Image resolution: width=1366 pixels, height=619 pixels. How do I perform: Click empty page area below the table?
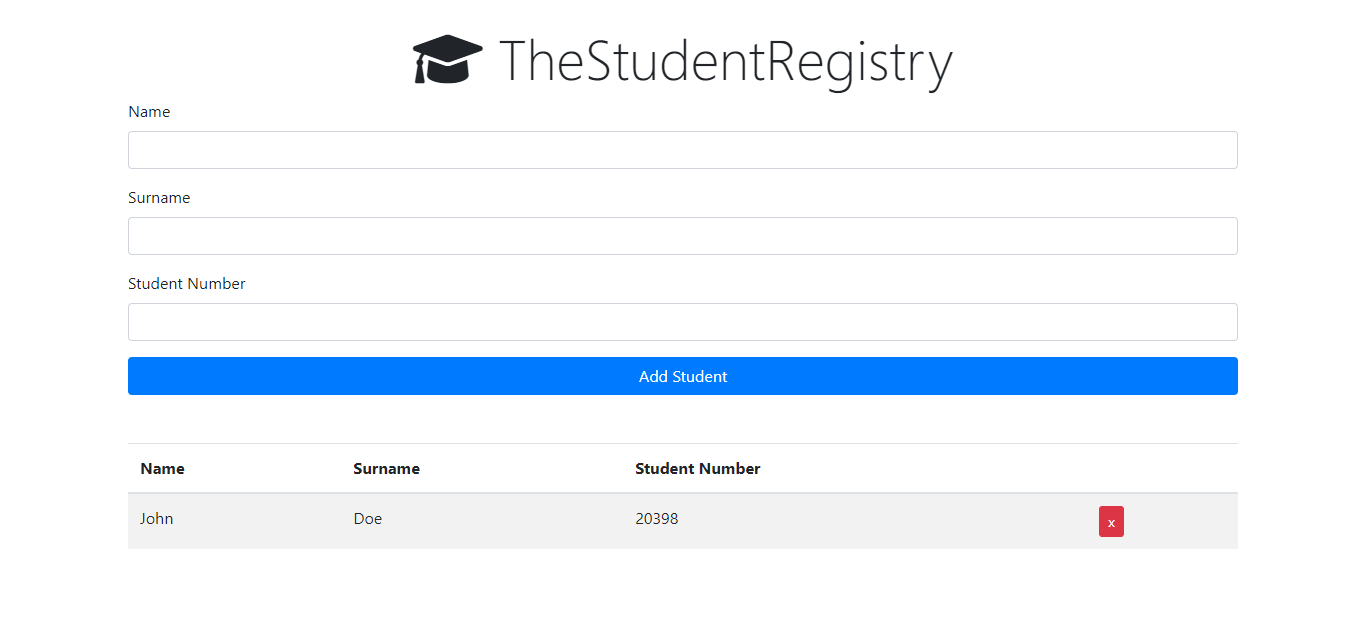click(x=683, y=585)
